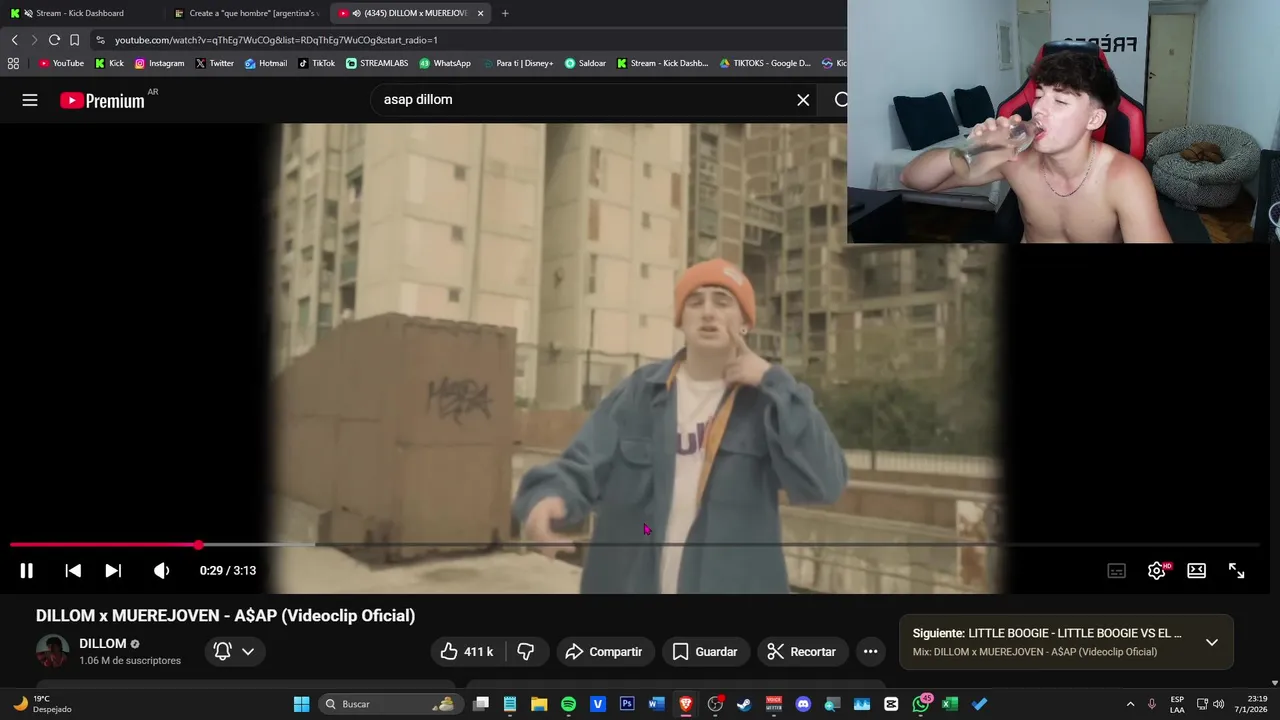Open the Windows Start menu

pos(301,704)
